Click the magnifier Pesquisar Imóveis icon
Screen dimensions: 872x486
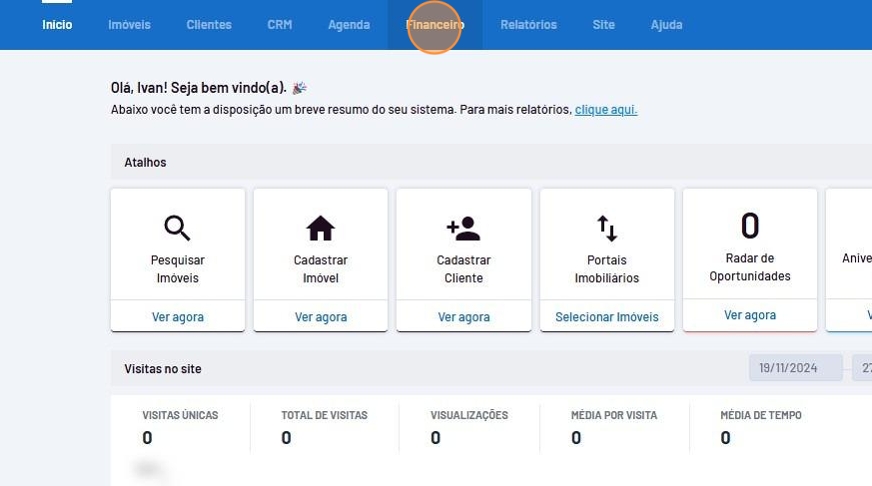coord(177,228)
